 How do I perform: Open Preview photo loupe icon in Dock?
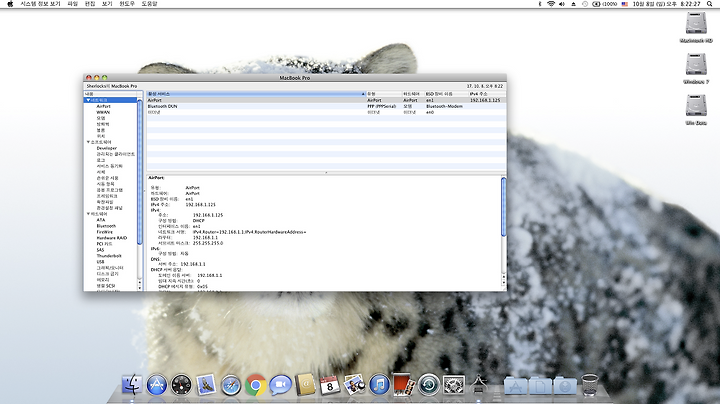point(354,384)
